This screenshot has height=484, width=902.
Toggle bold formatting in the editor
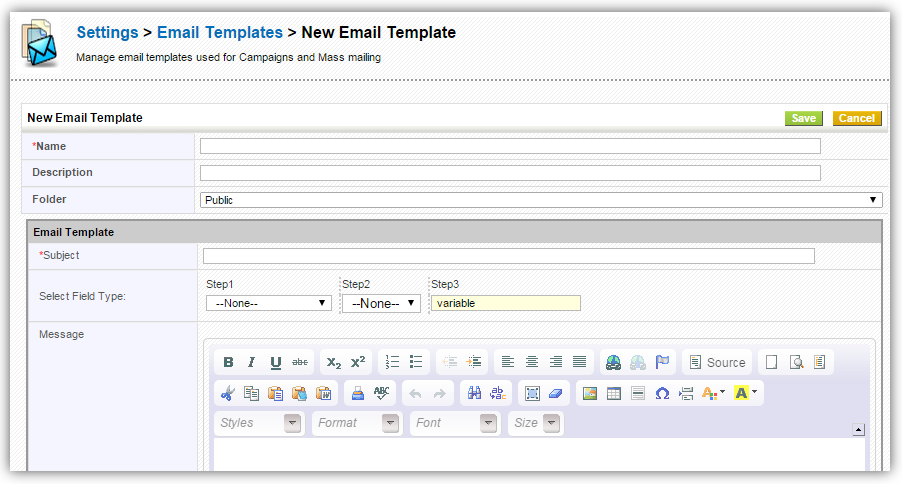228,362
